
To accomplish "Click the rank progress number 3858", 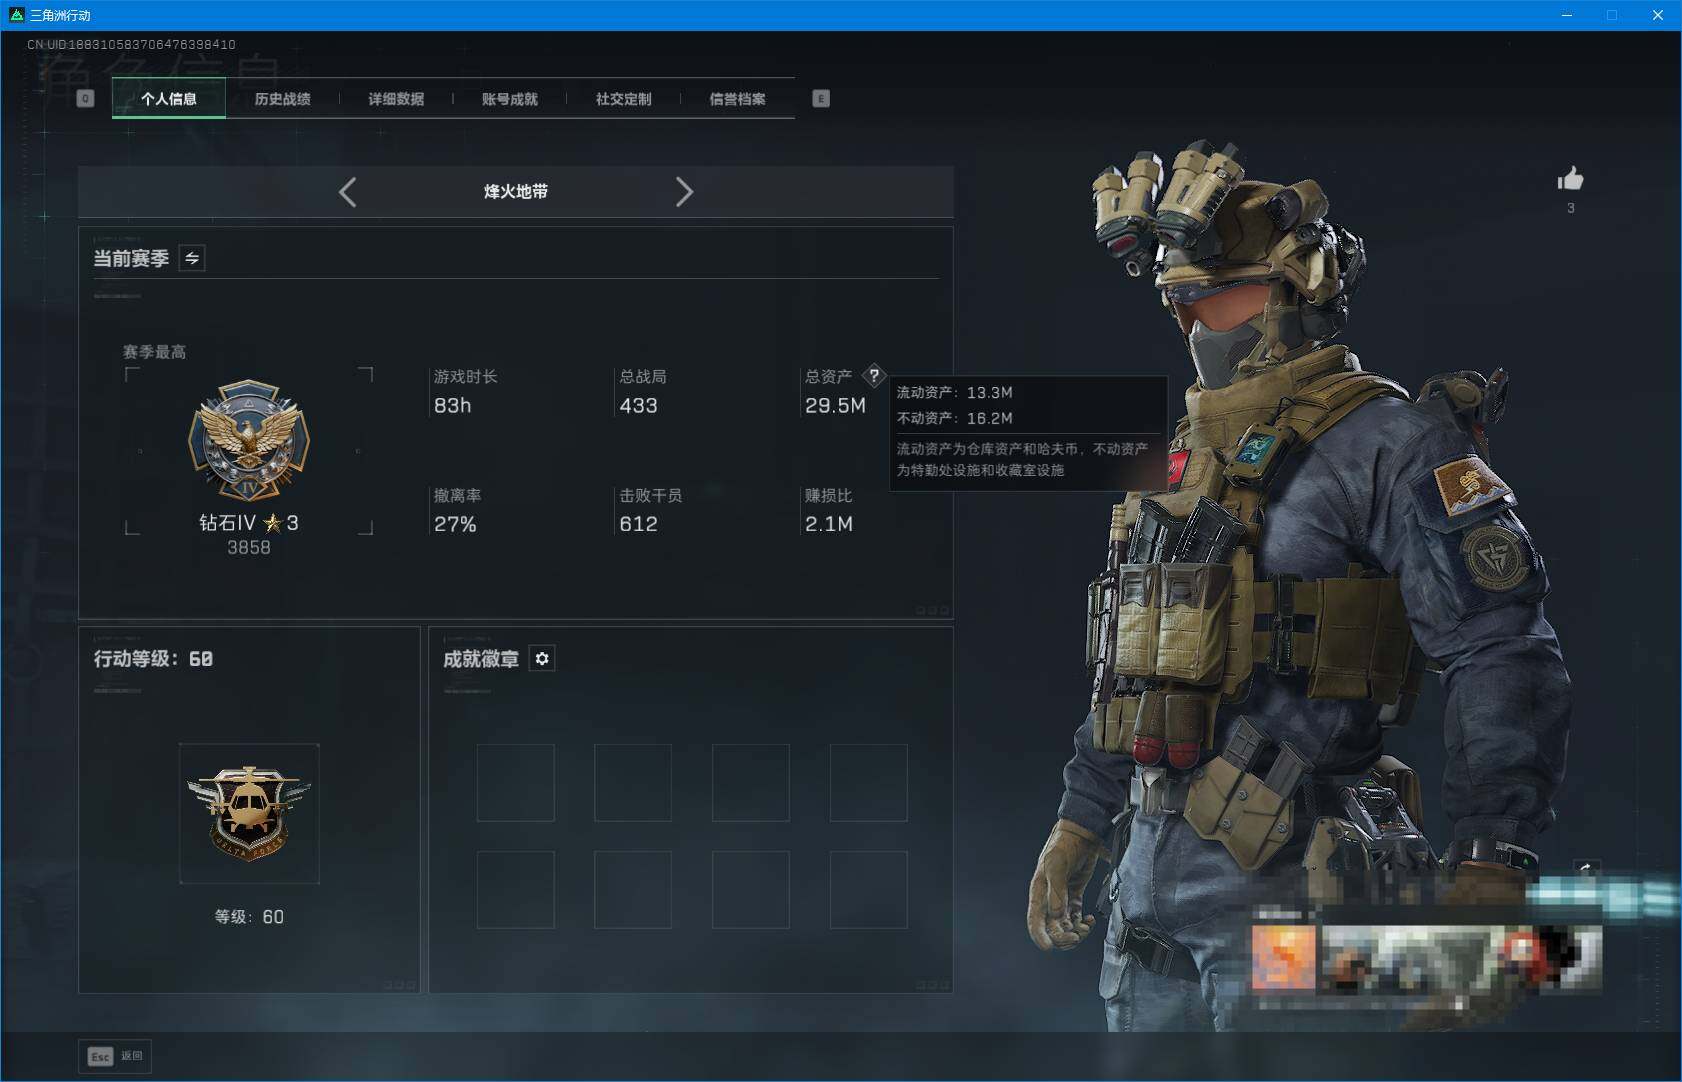I will tap(249, 547).
